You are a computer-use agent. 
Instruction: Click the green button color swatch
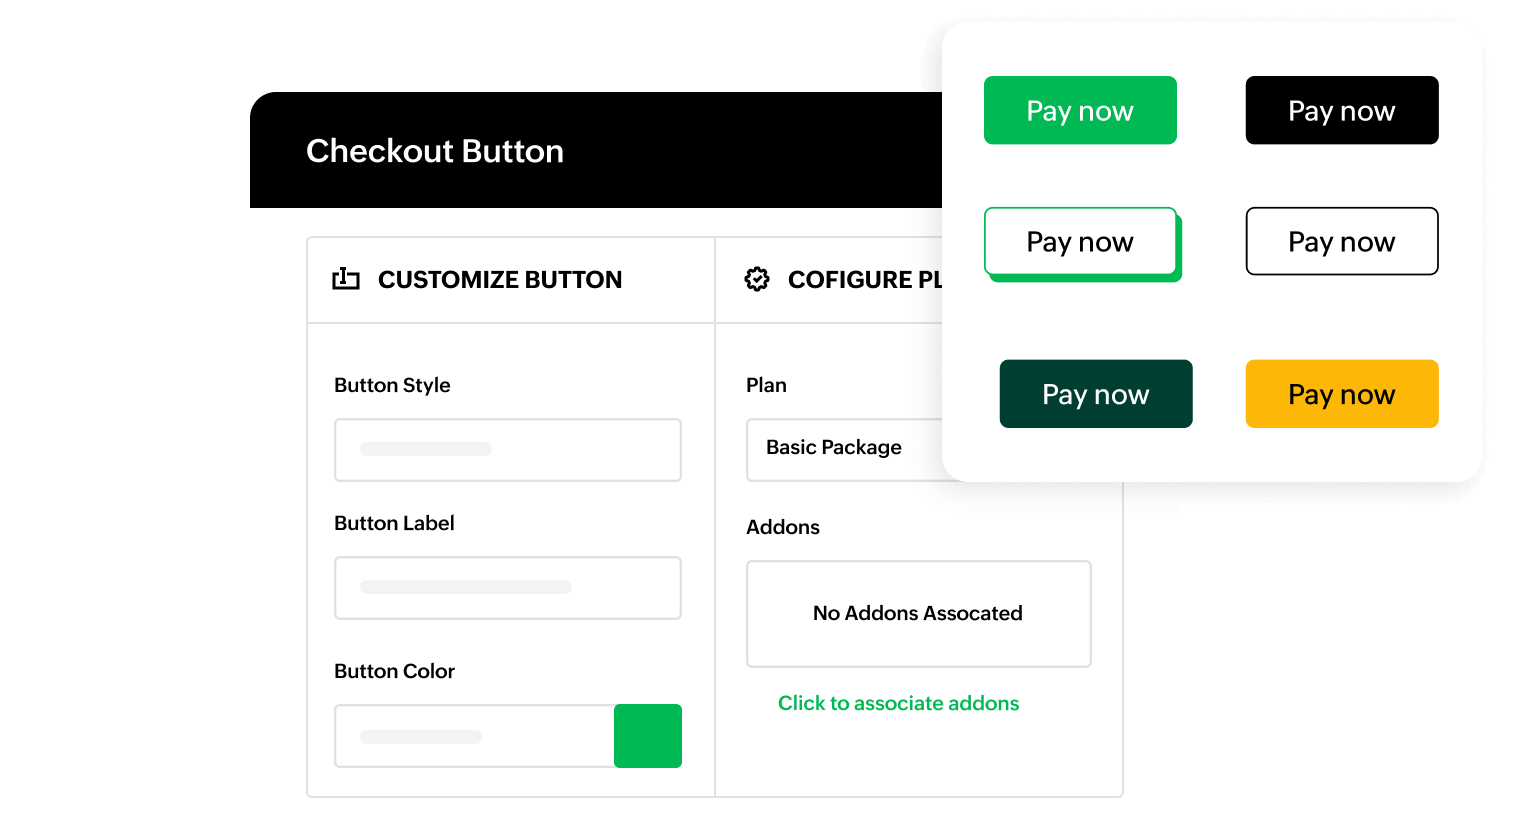648,735
